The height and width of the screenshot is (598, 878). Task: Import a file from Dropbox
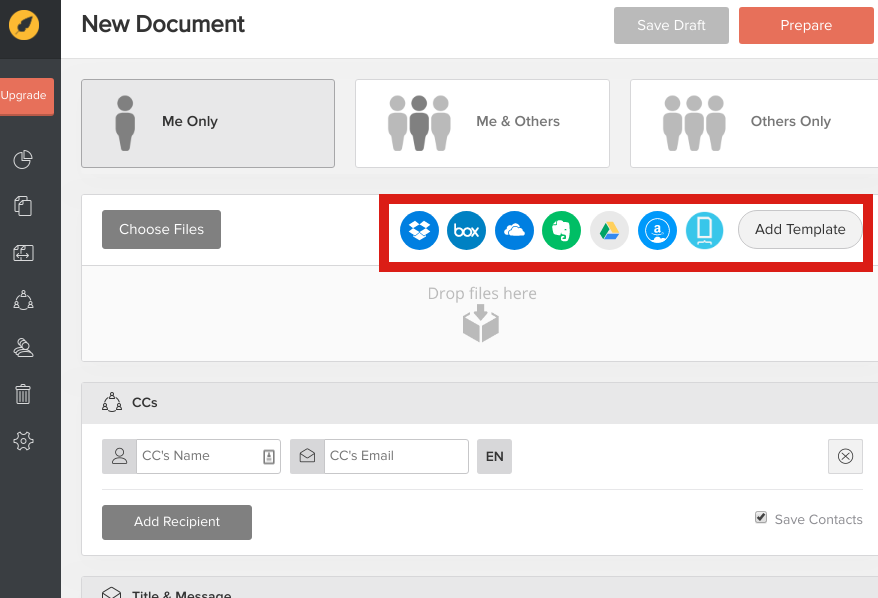point(419,230)
